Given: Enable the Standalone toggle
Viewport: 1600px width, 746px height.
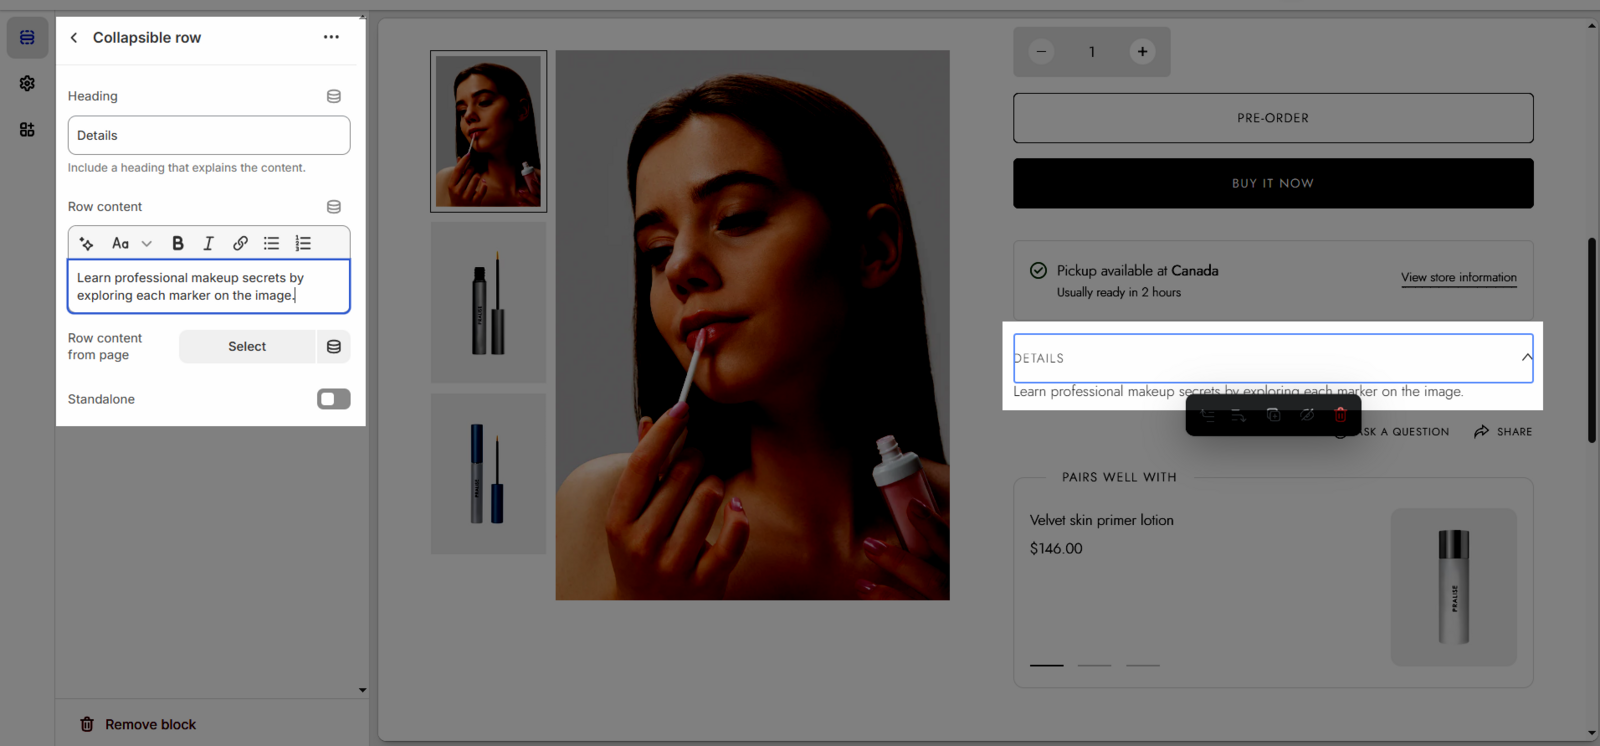Looking at the screenshot, I should 333,399.
